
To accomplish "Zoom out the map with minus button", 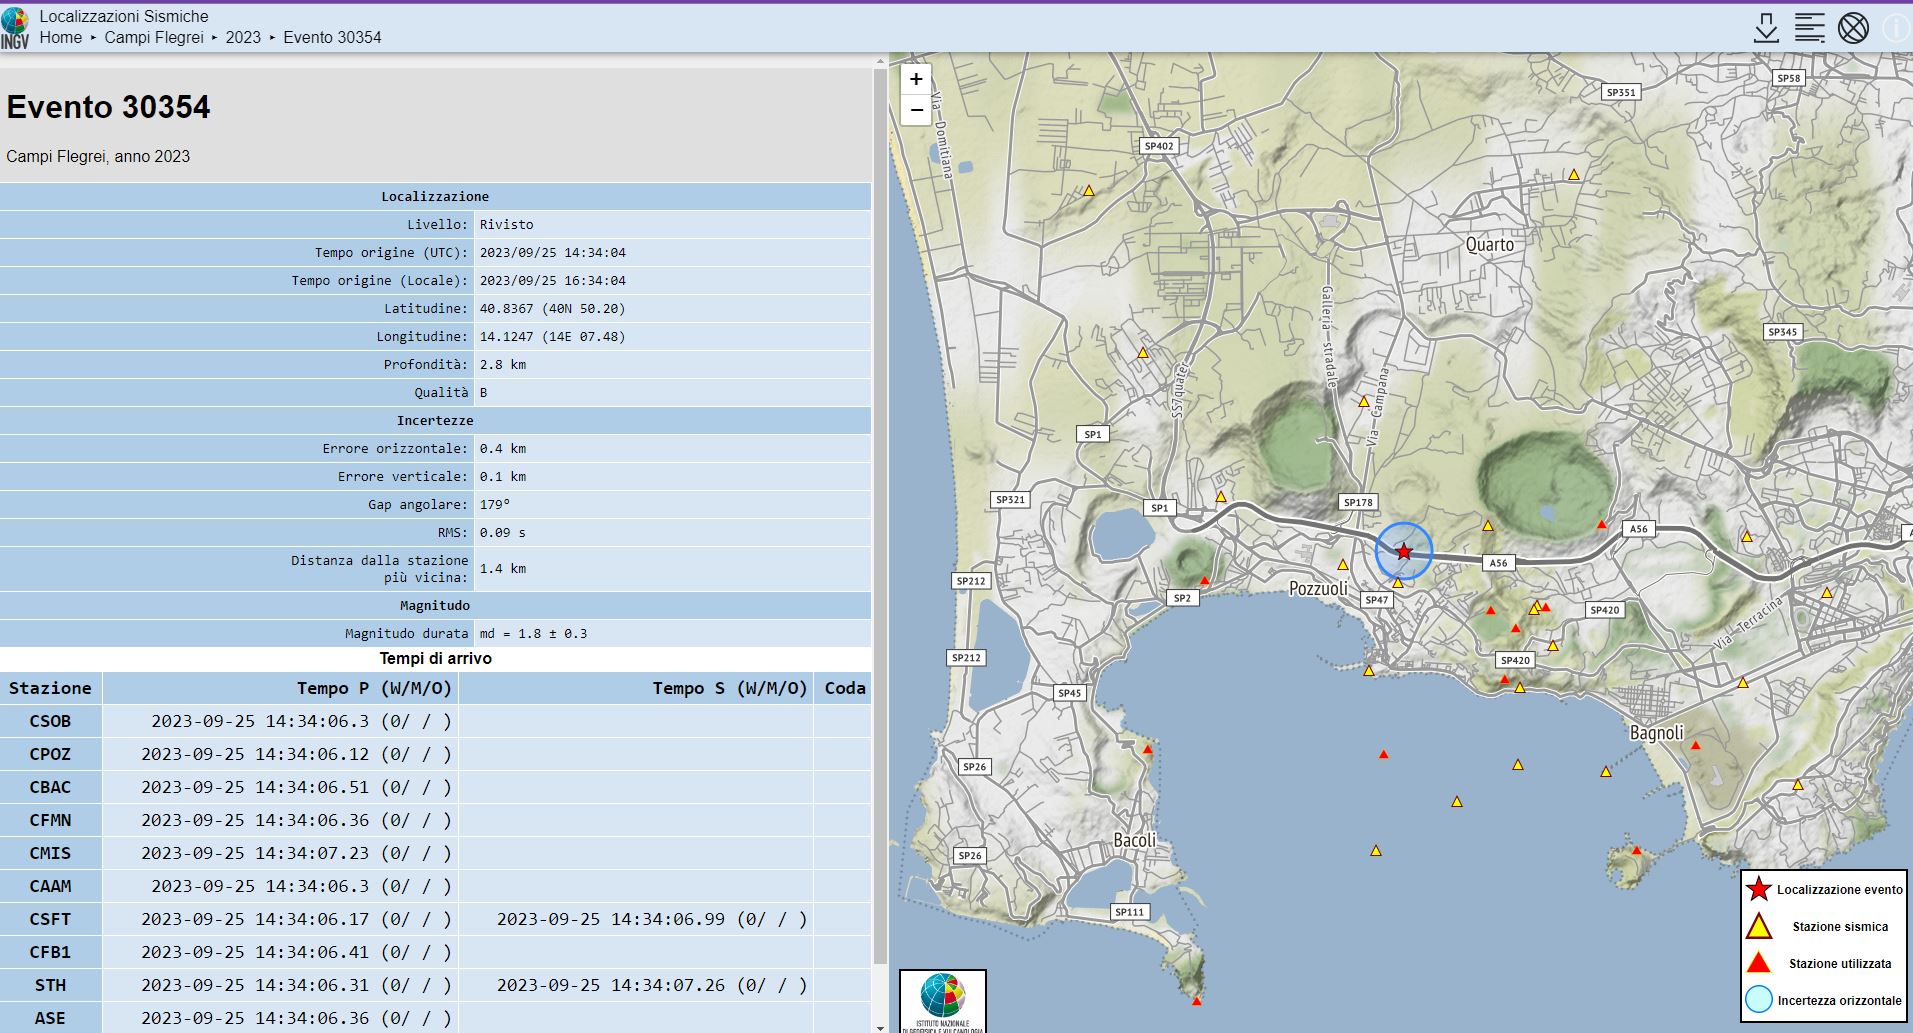I will pos(916,109).
